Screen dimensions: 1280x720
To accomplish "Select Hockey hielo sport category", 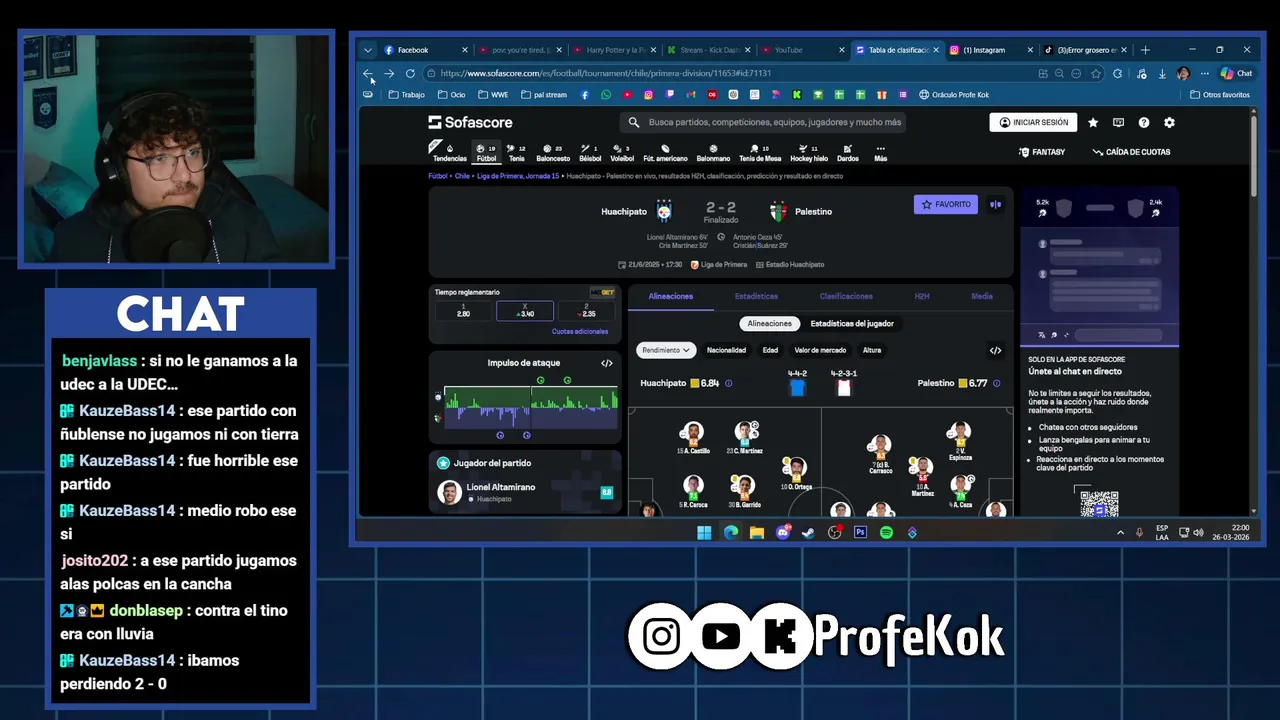I will [x=809, y=152].
